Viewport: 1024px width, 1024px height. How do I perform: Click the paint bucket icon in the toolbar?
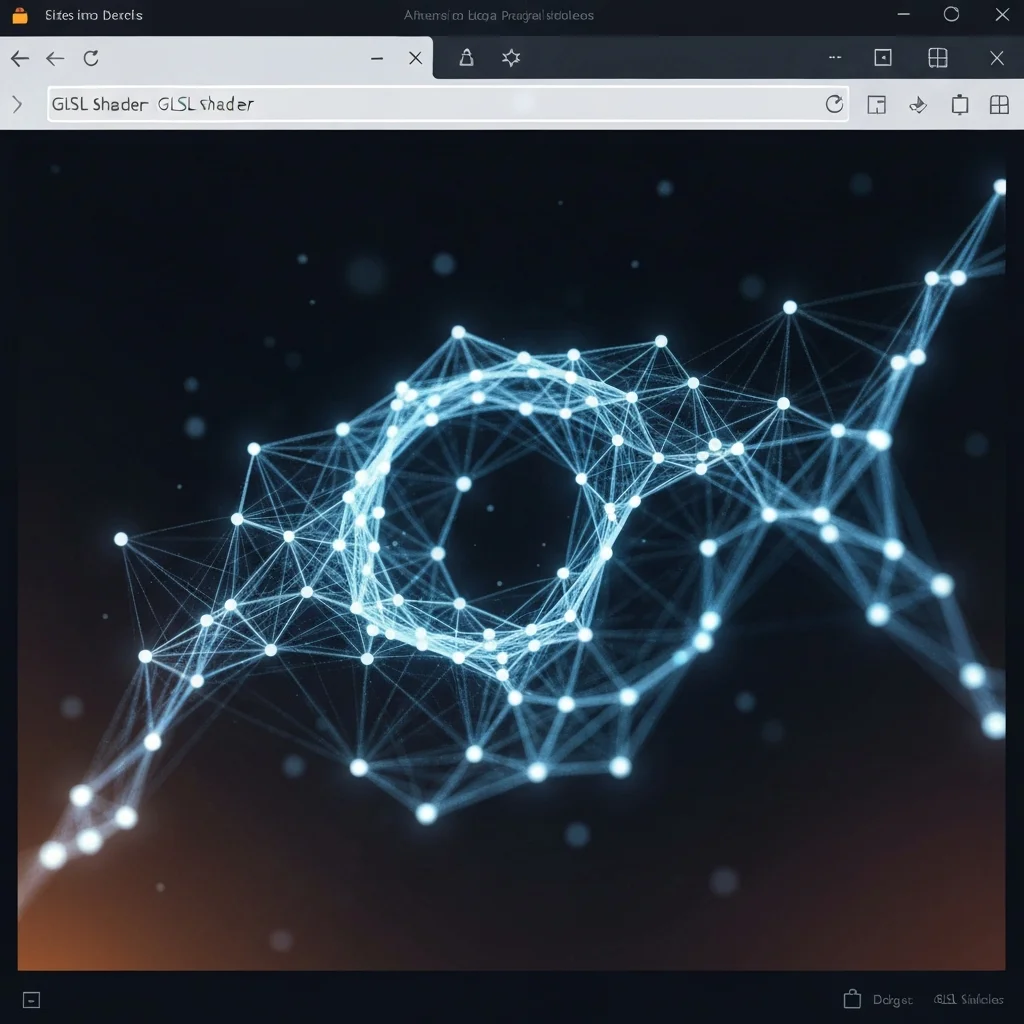tap(918, 105)
